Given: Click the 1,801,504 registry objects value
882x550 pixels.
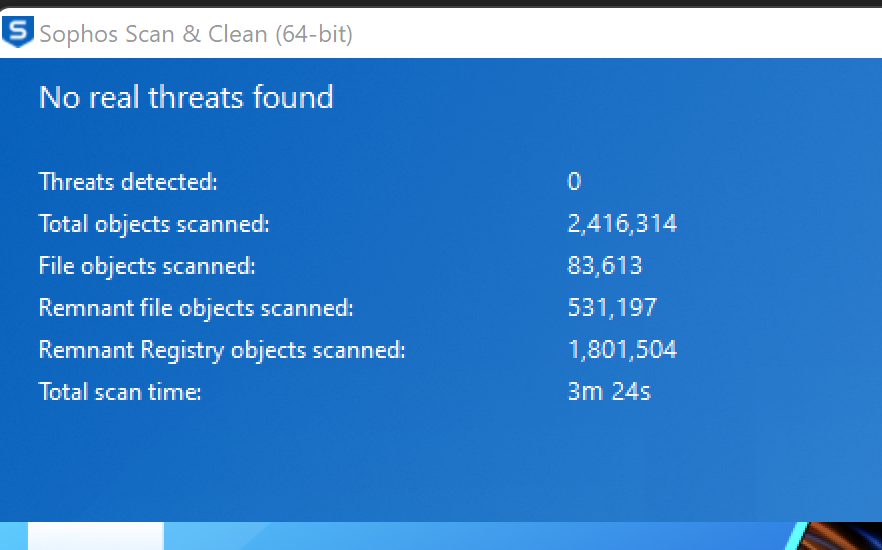Looking at the screenshot, I should (622, 350).
